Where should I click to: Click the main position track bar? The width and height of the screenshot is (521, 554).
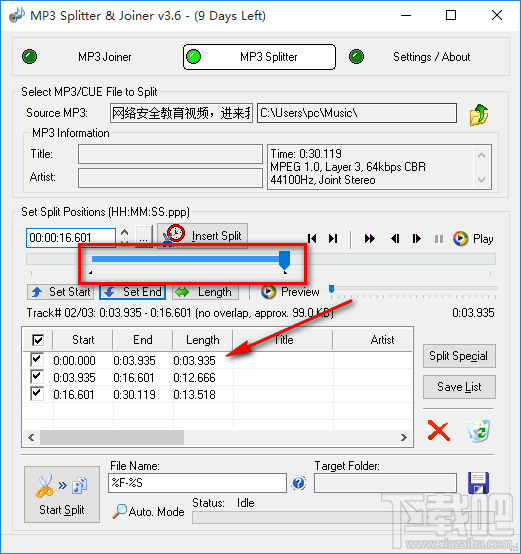tap(261, 259)
